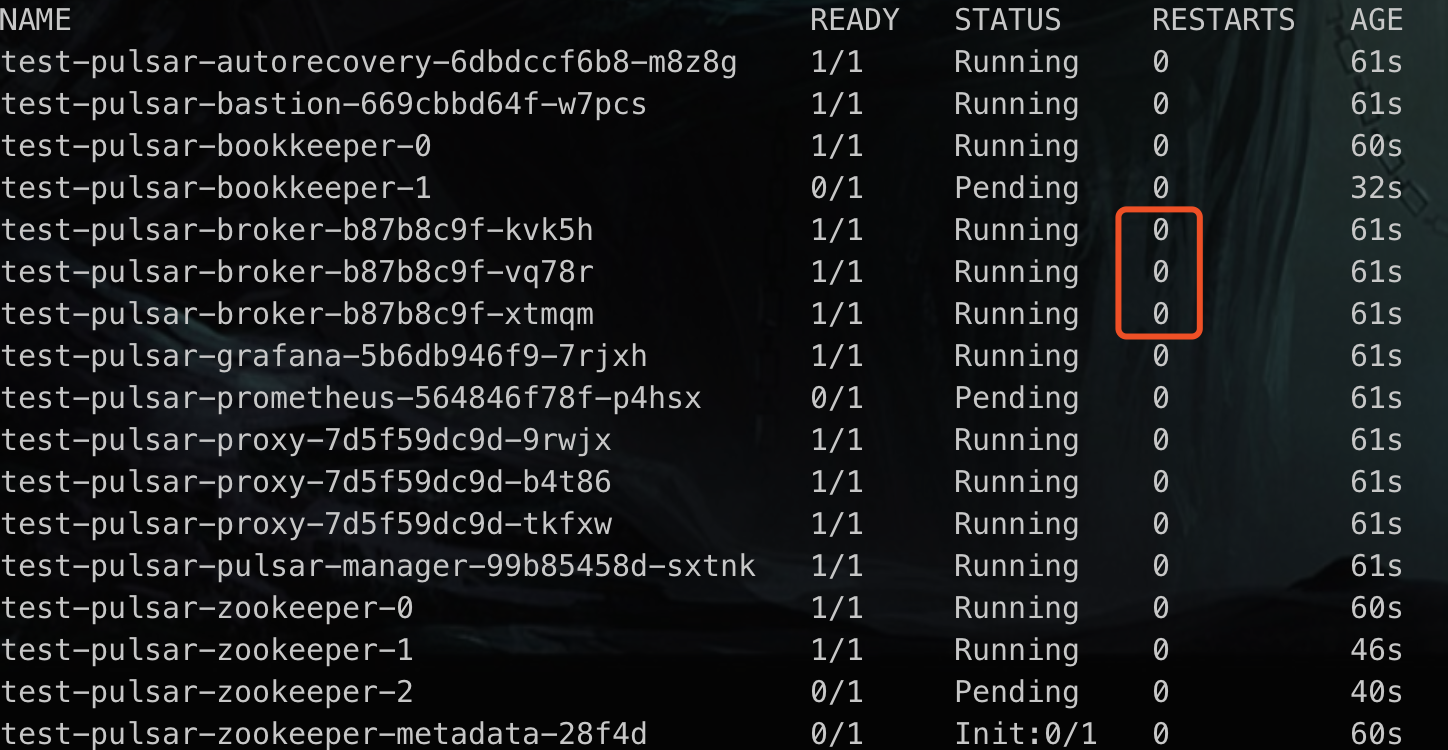Click 1/1 ready value of zookeeper-0 row
Screen dimensions: 1448x750
[836, 609]
